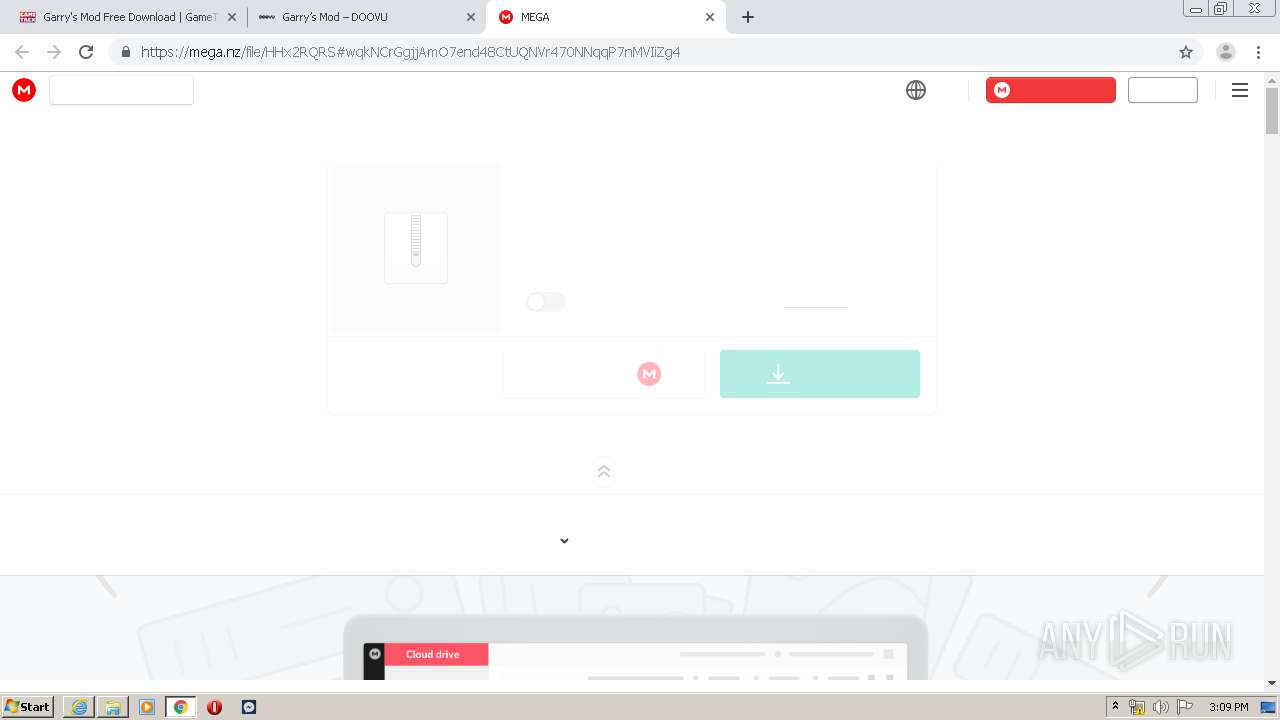
Task: Show hidden system tray icons
Action: [1115, 707]
